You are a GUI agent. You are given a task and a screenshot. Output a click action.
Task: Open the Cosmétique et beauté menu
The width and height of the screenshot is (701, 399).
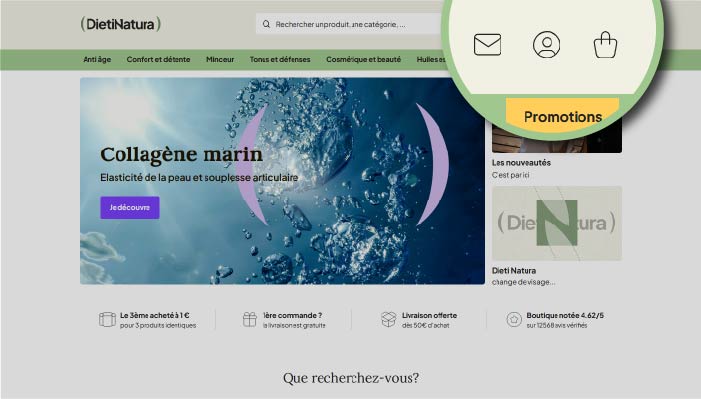(x=363, y=59)
